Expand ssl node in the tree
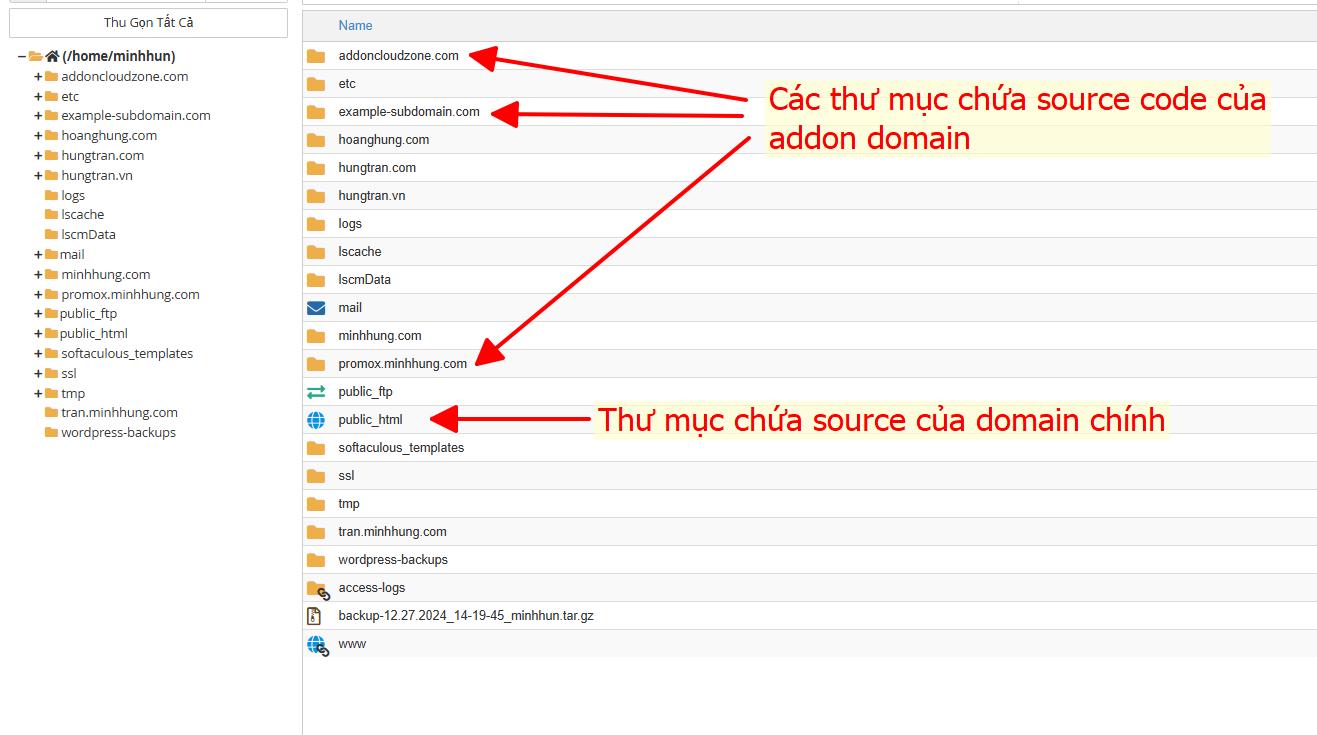Screen dimensions: 1317x735 tap(38, 374)
